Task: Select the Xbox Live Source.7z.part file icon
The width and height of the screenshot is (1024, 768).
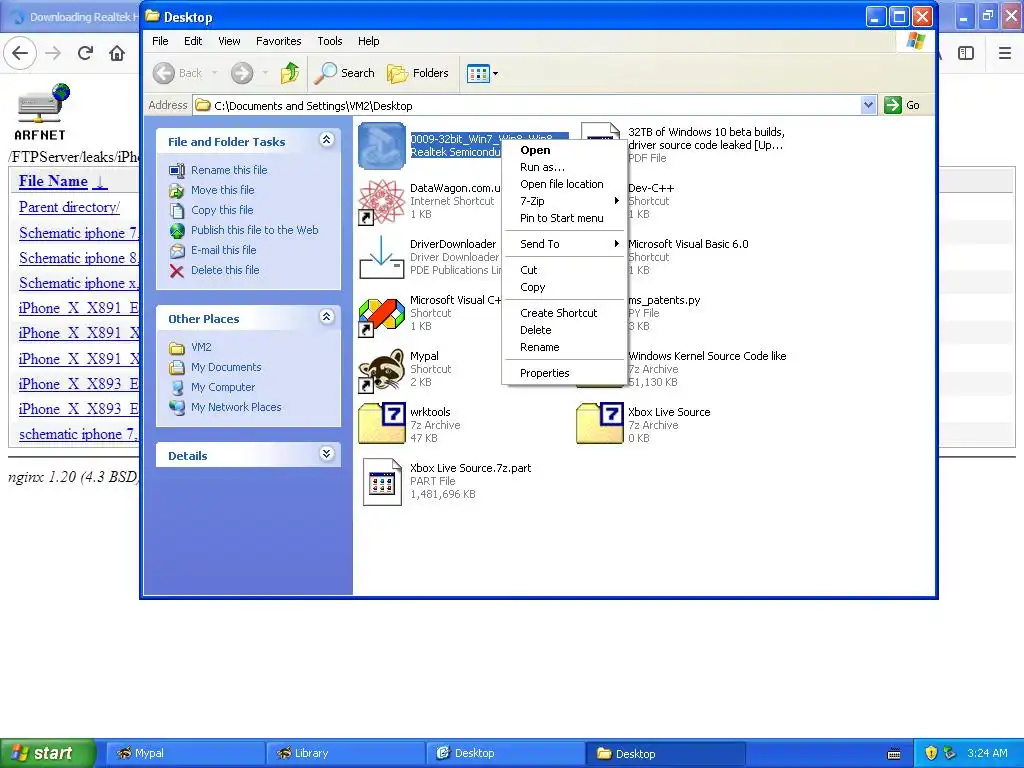Action: click(382, 482)
